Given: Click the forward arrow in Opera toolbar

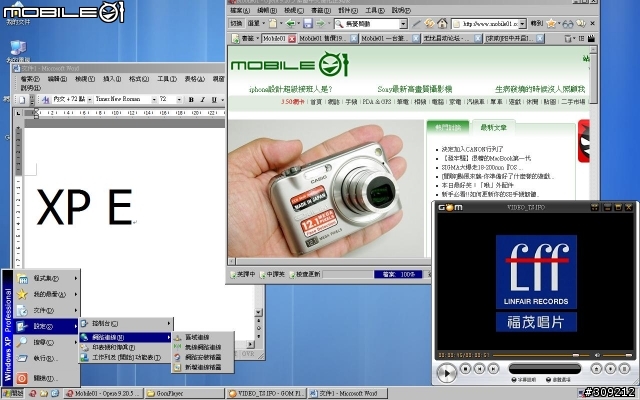Looking at the screenshot, I should [321, 24].
